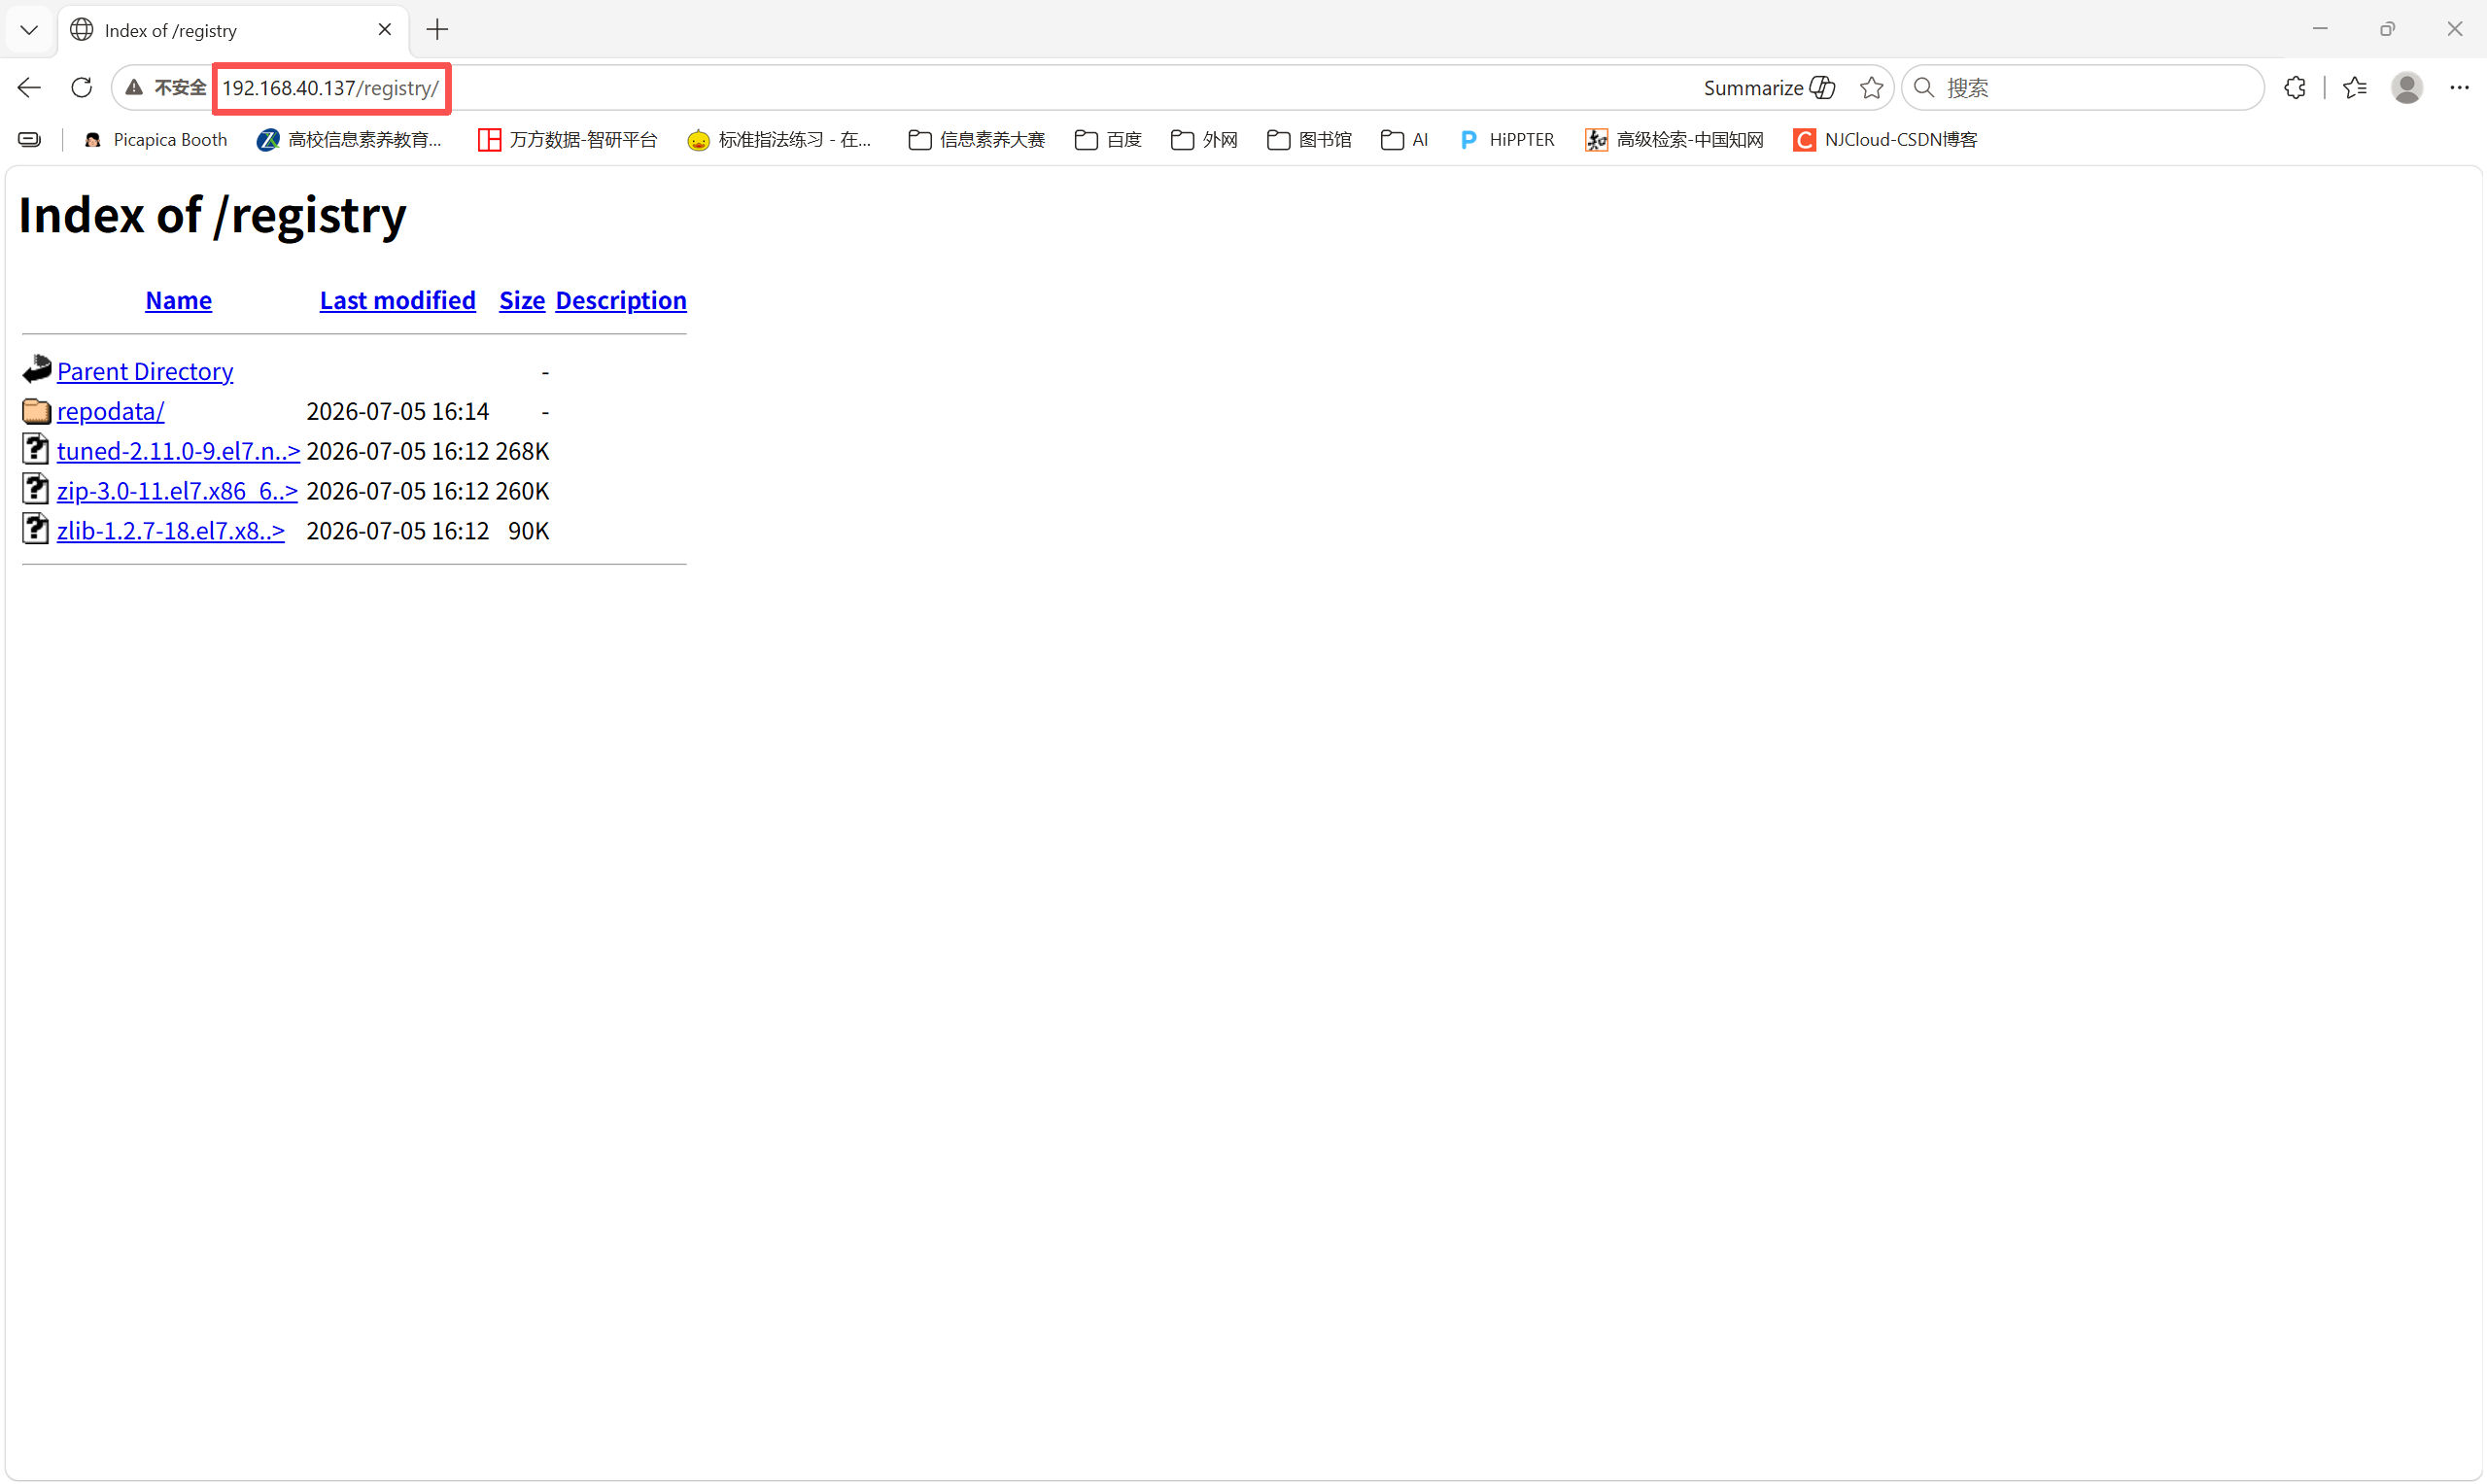The image size is (2487, 1484).
Task: Restore down the browser window
Action: point(2387,29)
